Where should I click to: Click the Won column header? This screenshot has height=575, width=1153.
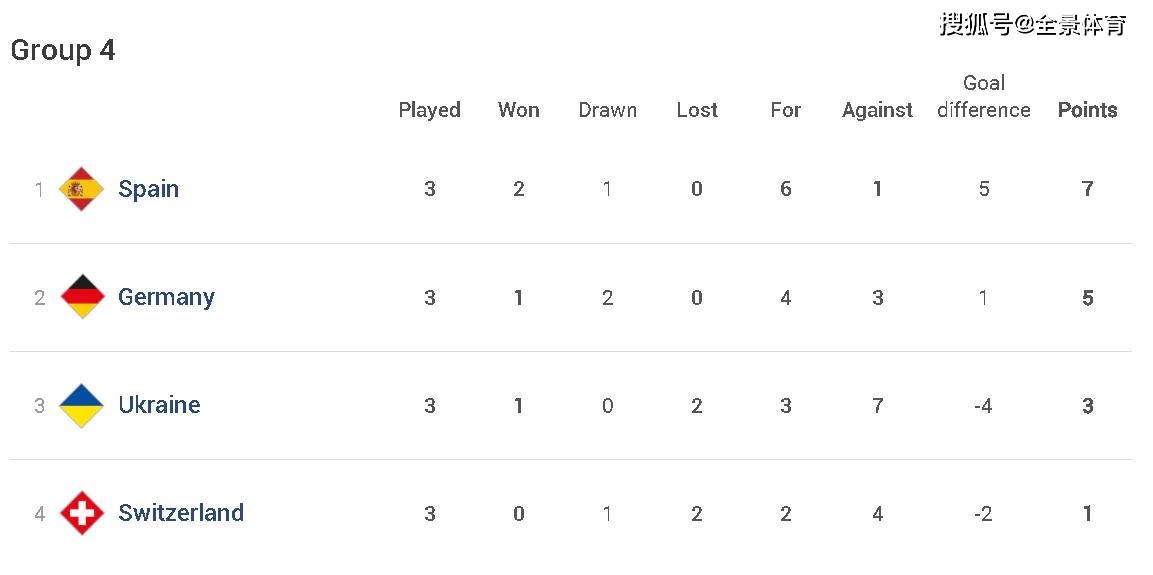tap(518, 110)
